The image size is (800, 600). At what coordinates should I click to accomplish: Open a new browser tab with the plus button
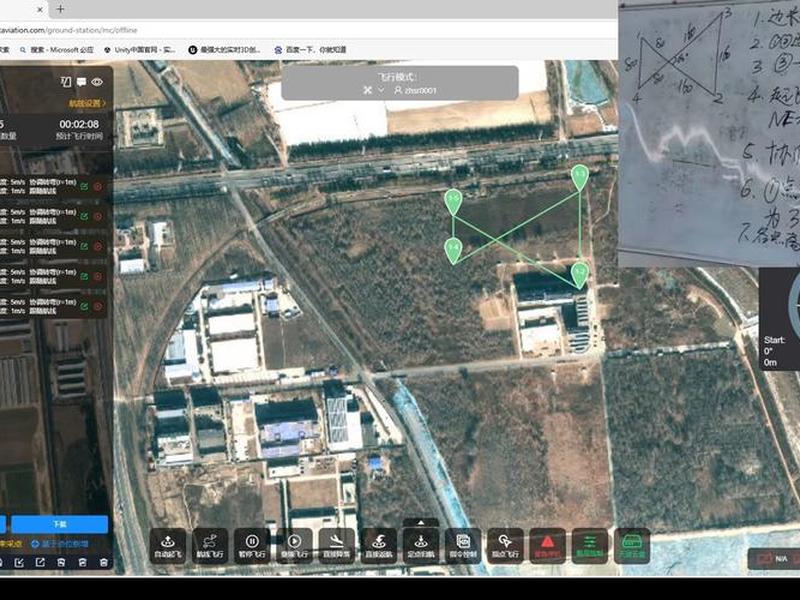60,9
